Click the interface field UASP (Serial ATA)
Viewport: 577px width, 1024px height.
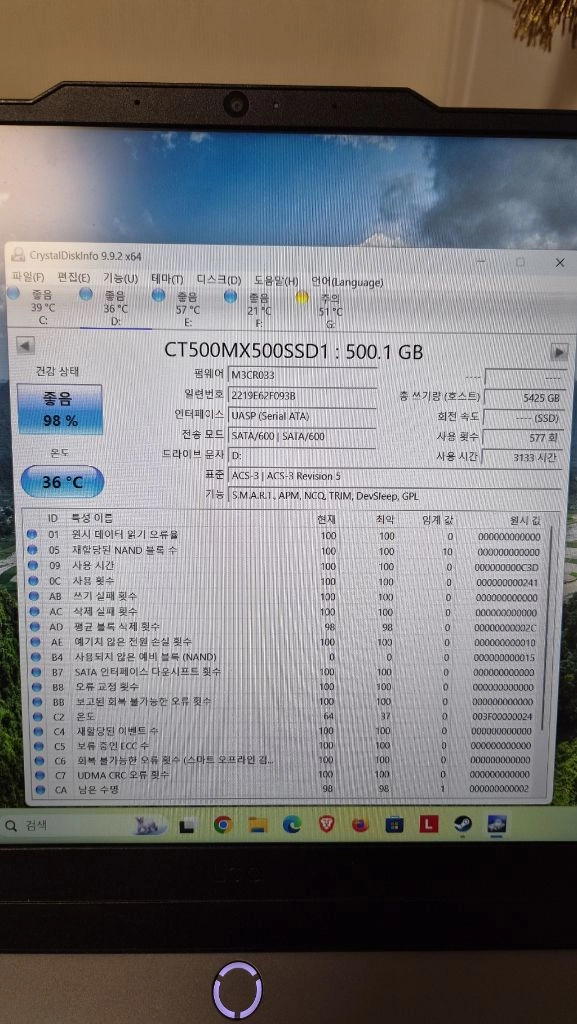pyautogui.click(x=302, y=415)
